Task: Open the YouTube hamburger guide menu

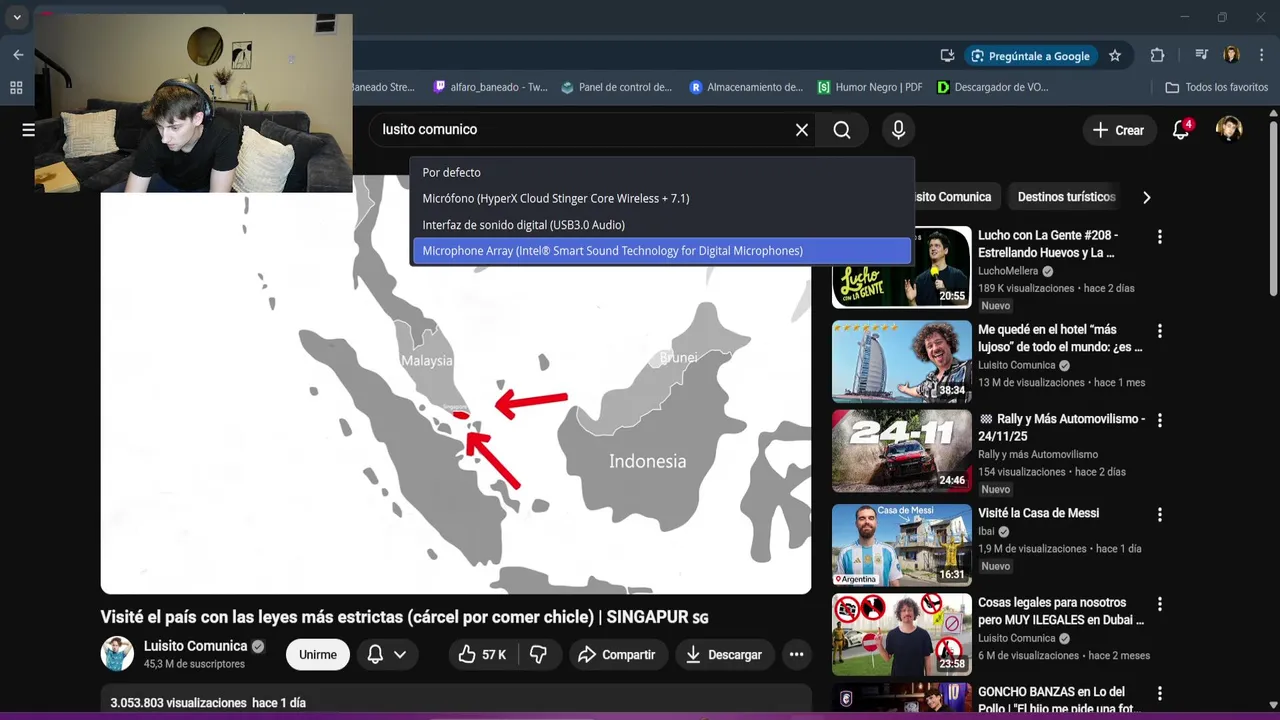Action: pos(28,130)
